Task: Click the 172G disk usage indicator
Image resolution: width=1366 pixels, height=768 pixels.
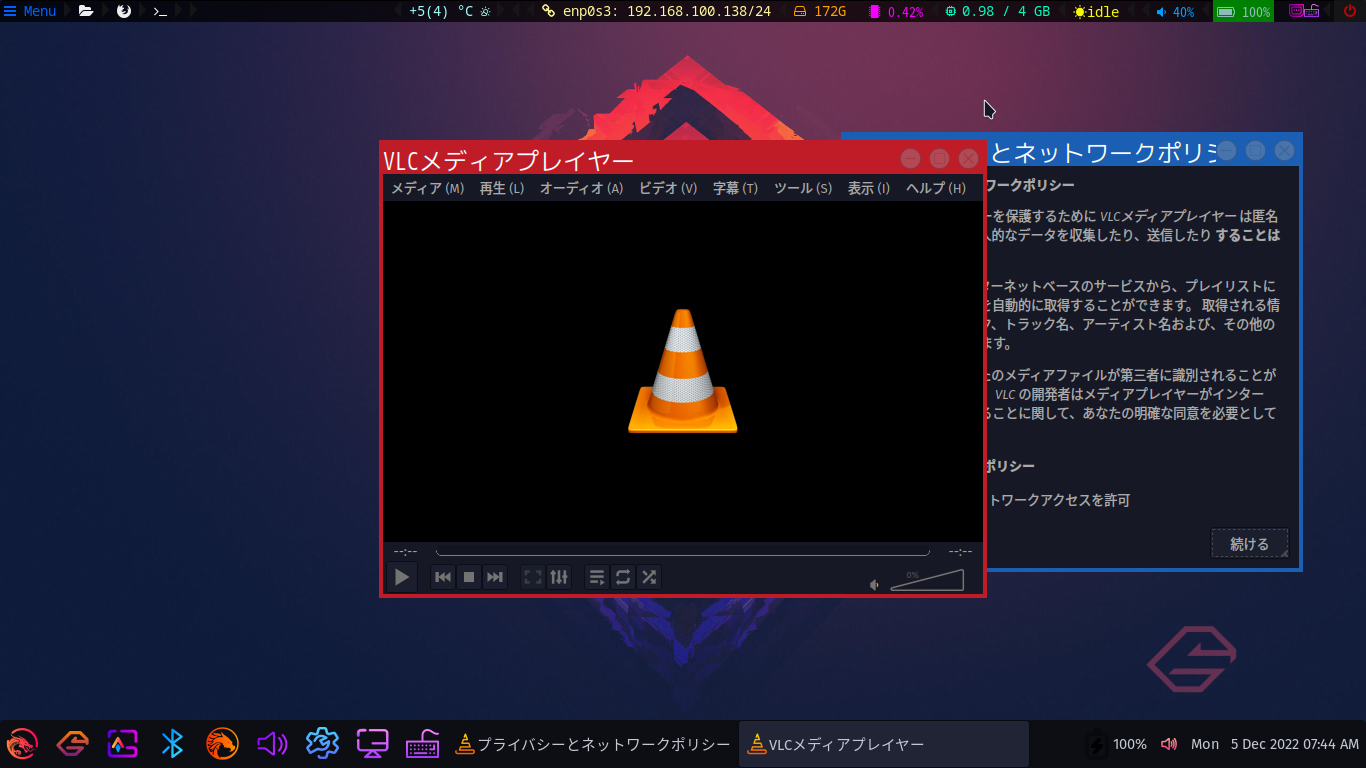Action: point(820,11)
